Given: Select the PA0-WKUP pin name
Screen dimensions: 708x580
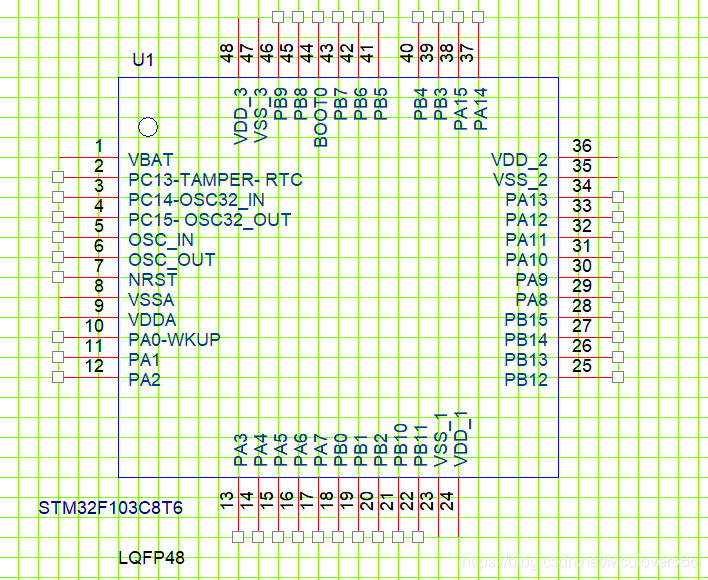Looking at the screenshot, I should (175, 340).
